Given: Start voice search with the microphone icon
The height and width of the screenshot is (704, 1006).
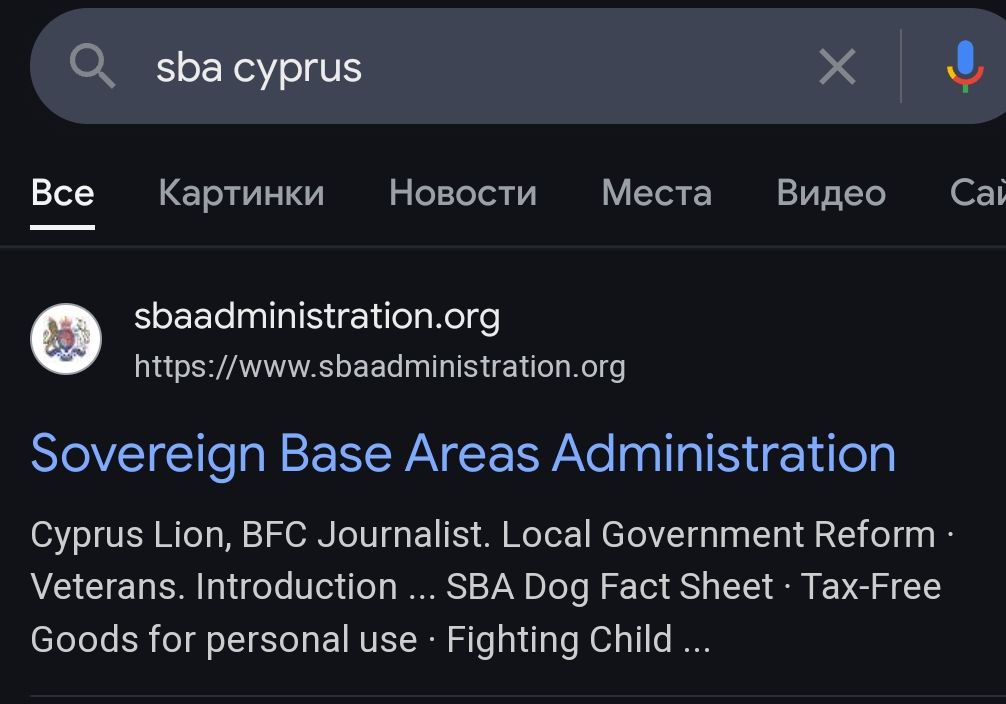Looking at the screenshot, I should coord(965,66).
